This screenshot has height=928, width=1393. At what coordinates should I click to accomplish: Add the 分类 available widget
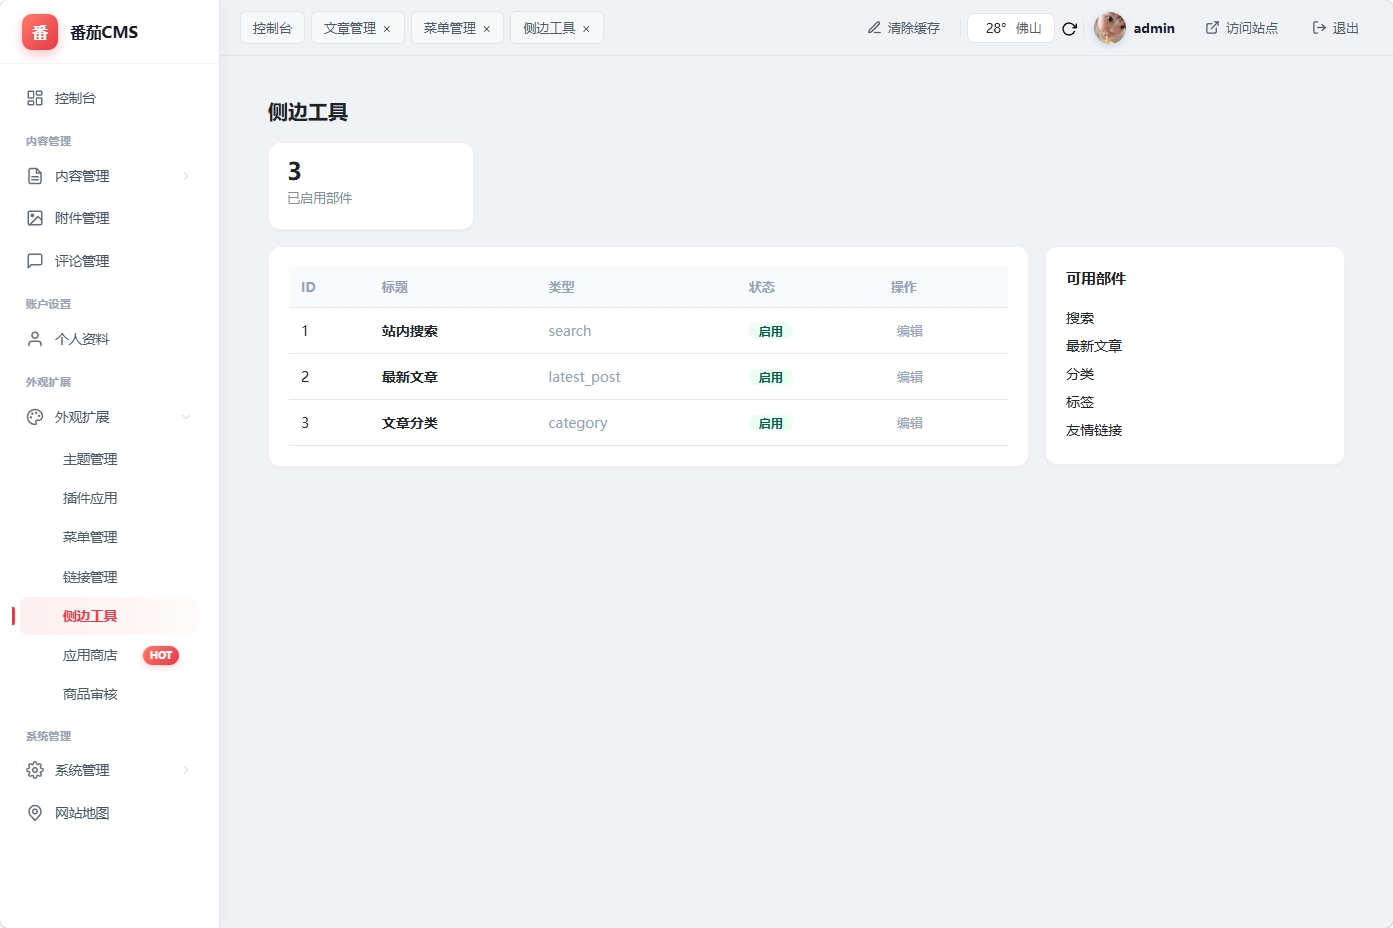[1080, 374]
